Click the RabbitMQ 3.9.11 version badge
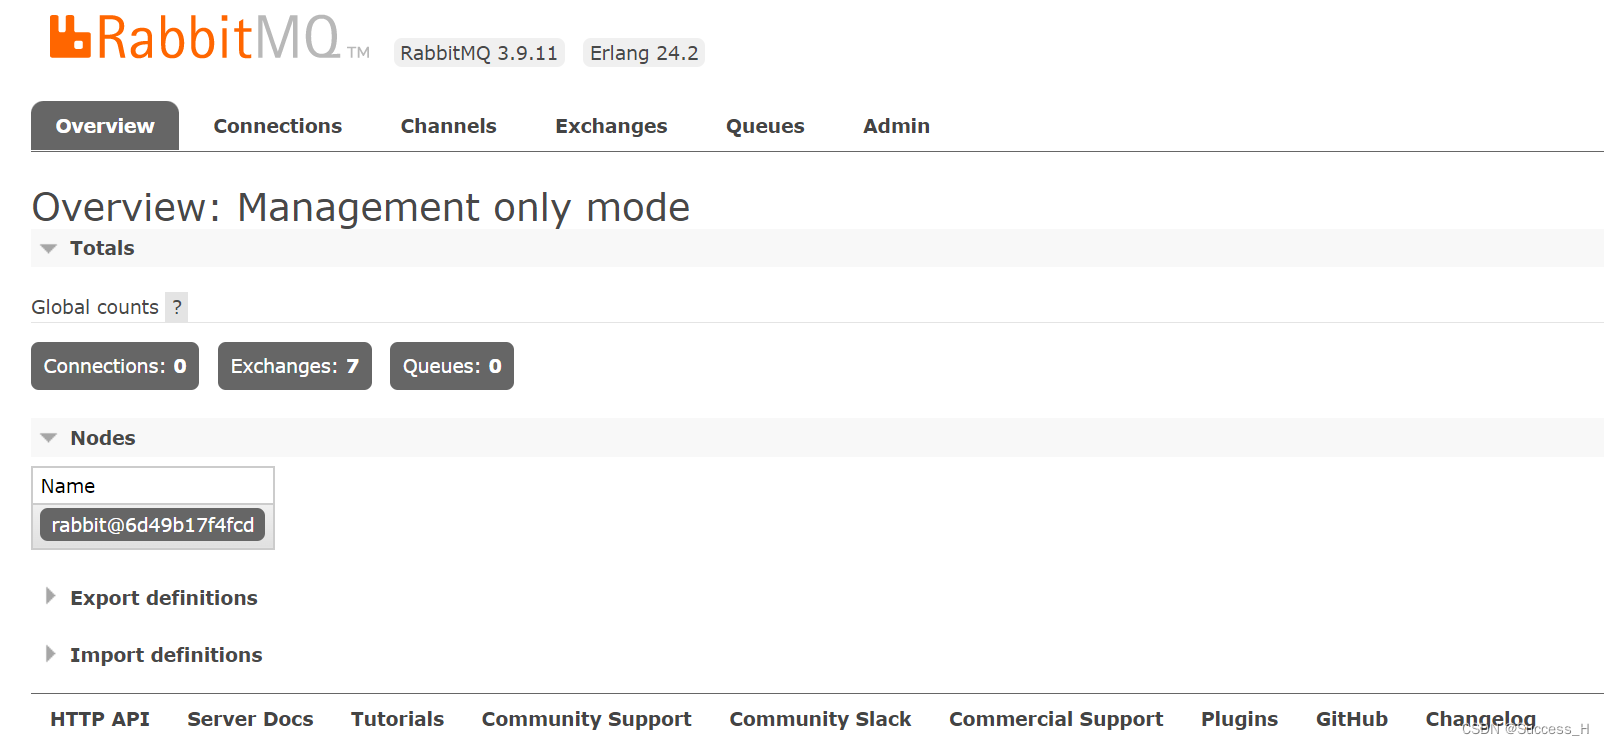The height and width of the screenshot is (745, 1604). coord(479,53)
